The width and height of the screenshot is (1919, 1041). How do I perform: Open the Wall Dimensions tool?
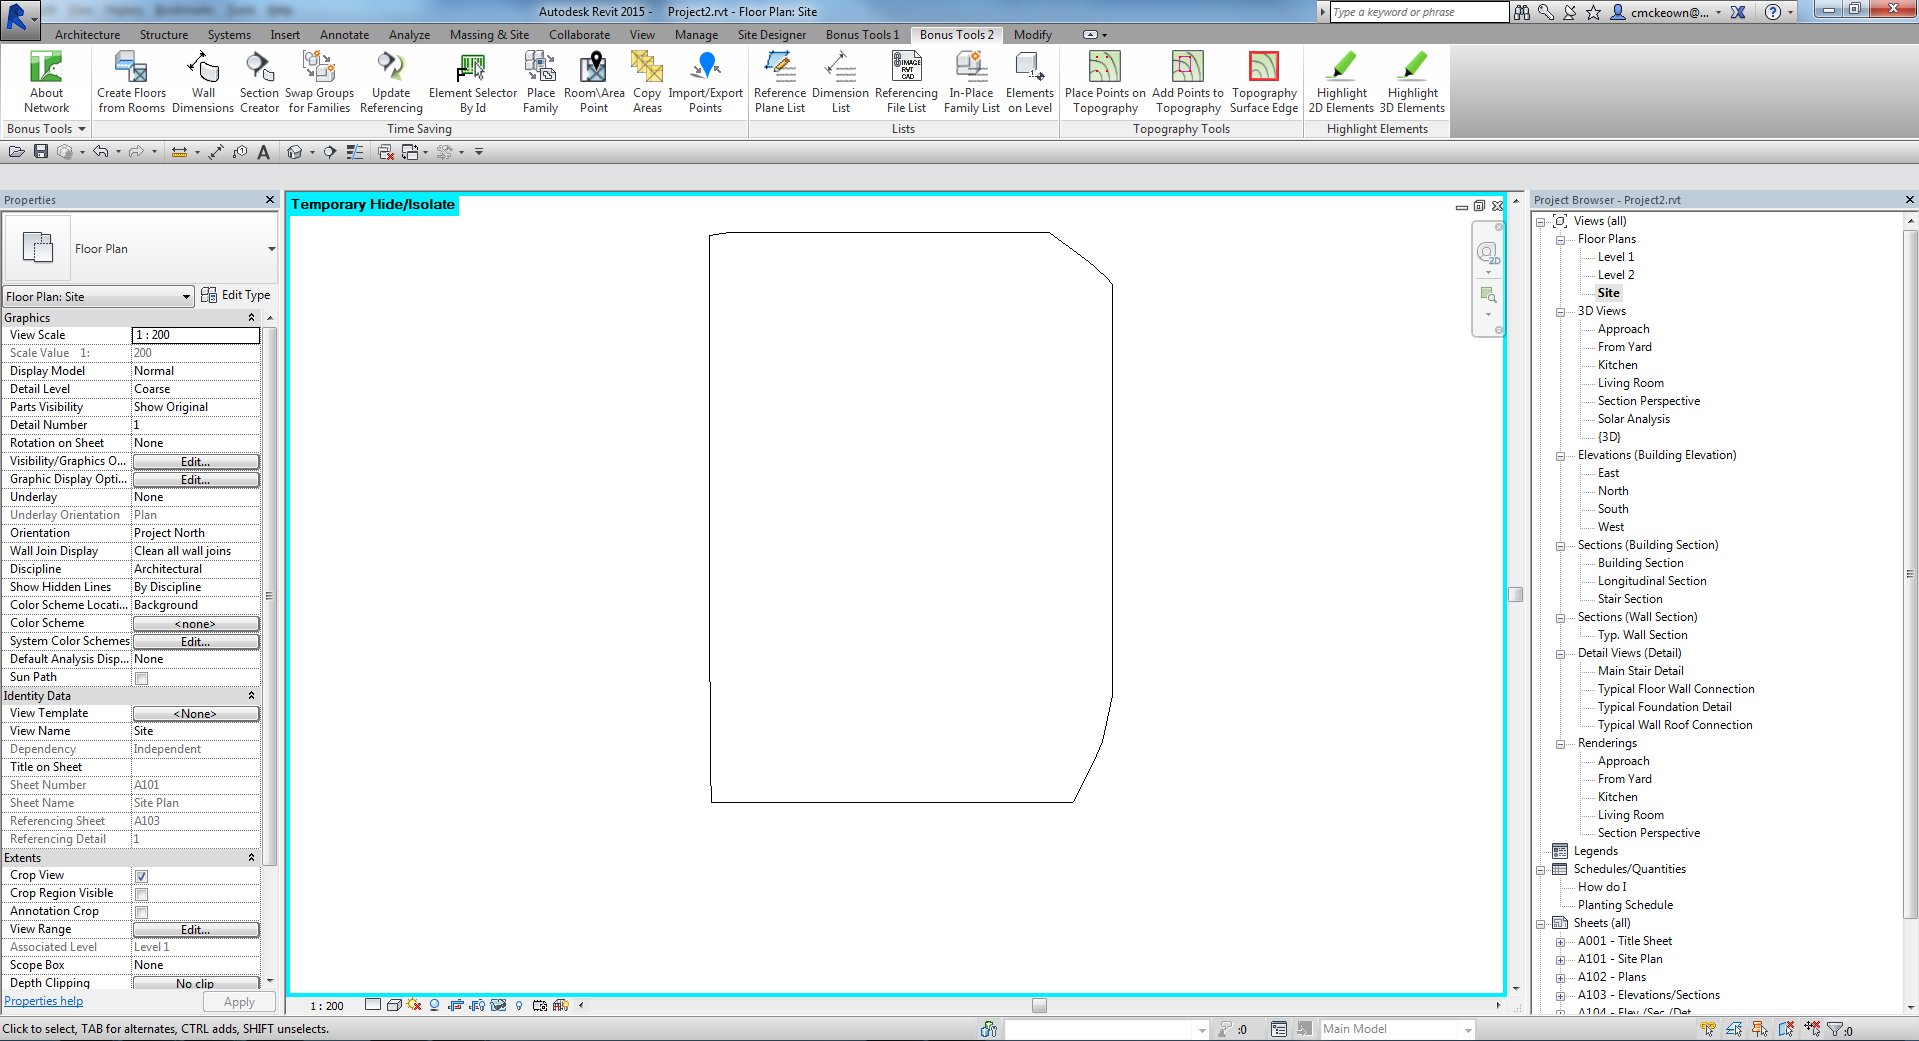[203, 81]
